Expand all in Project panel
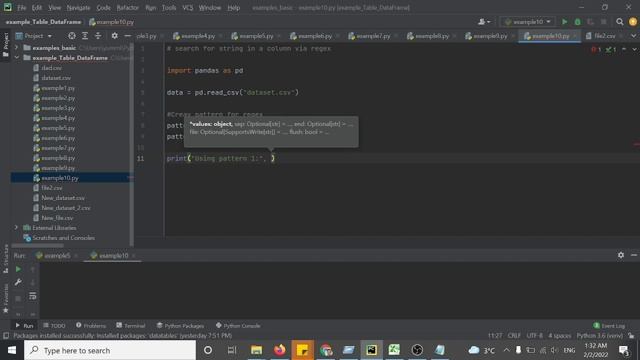This screenshot has height=360, width=640. pos(85,36)
